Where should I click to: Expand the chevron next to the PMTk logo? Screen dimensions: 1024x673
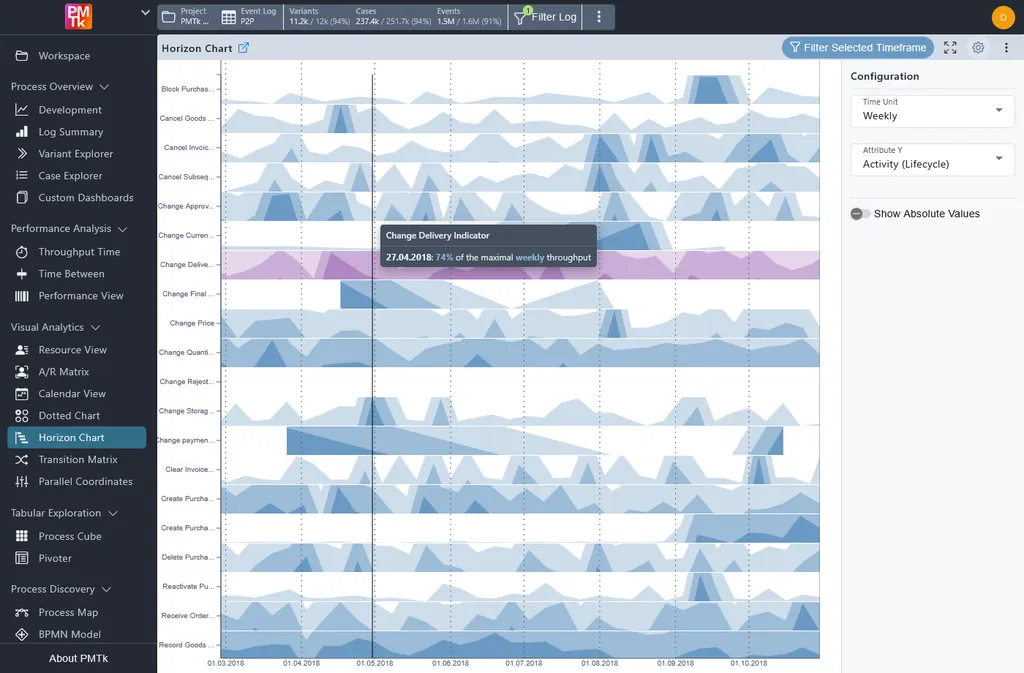pyautogui.click(x=145, y=12)
